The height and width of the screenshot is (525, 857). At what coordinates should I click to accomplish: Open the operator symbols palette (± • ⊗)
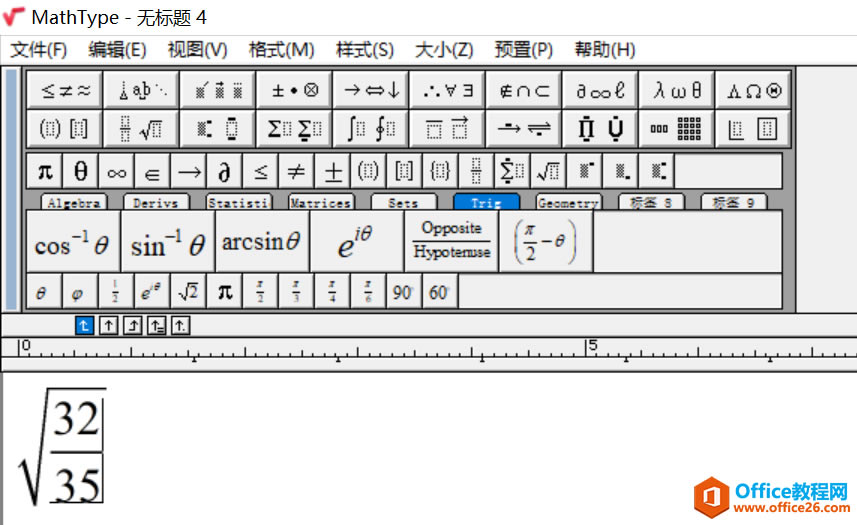294,90
